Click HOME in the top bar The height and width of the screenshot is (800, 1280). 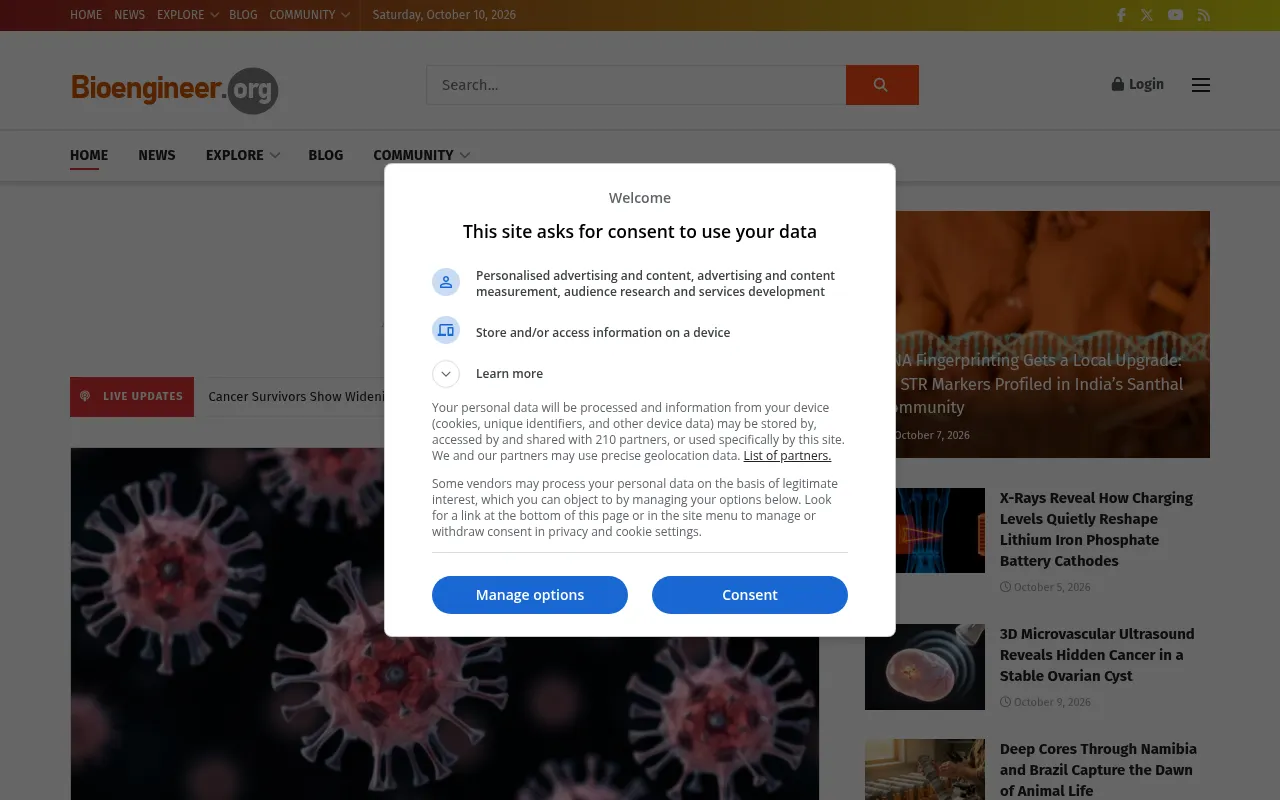click(86, 15)
